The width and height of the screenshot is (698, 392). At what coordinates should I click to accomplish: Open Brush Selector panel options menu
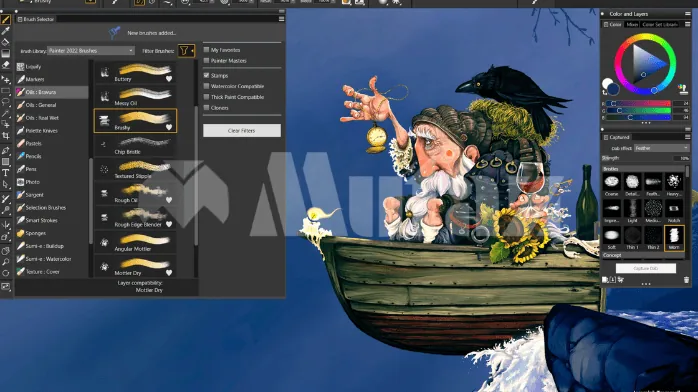click(x=281, y=19)
